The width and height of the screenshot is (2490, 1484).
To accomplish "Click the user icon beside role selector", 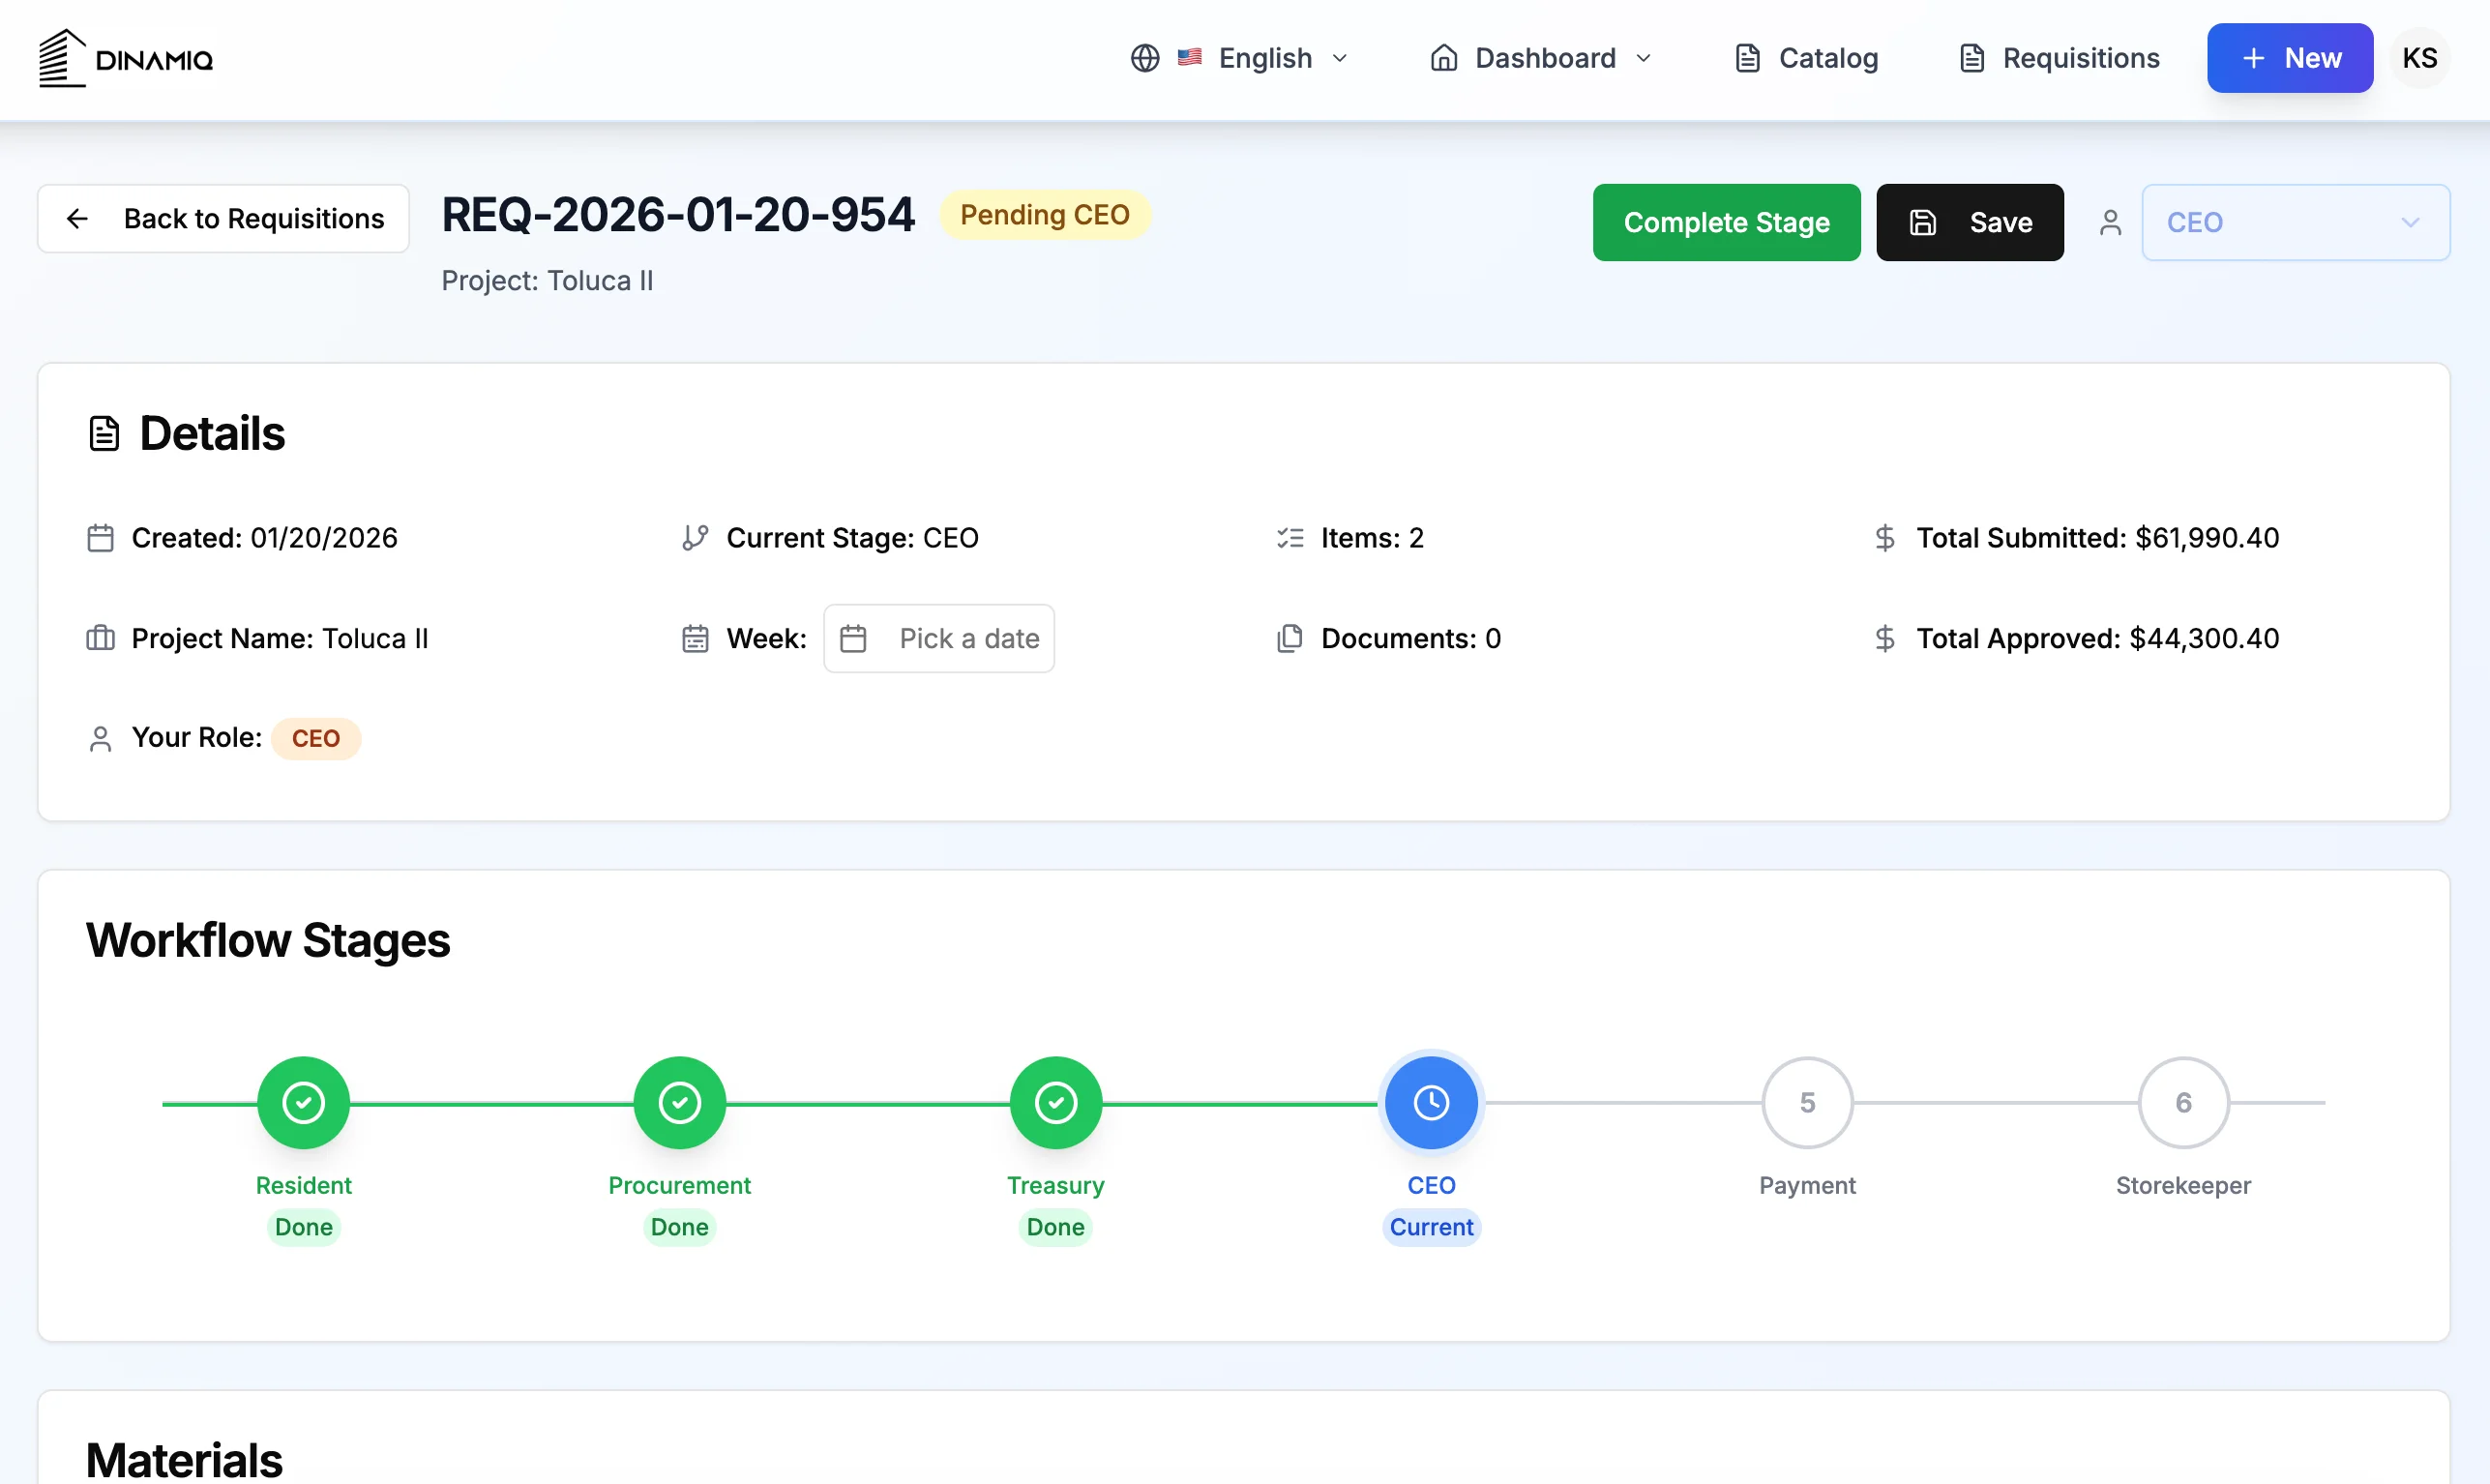I will tap(2110, 222).
